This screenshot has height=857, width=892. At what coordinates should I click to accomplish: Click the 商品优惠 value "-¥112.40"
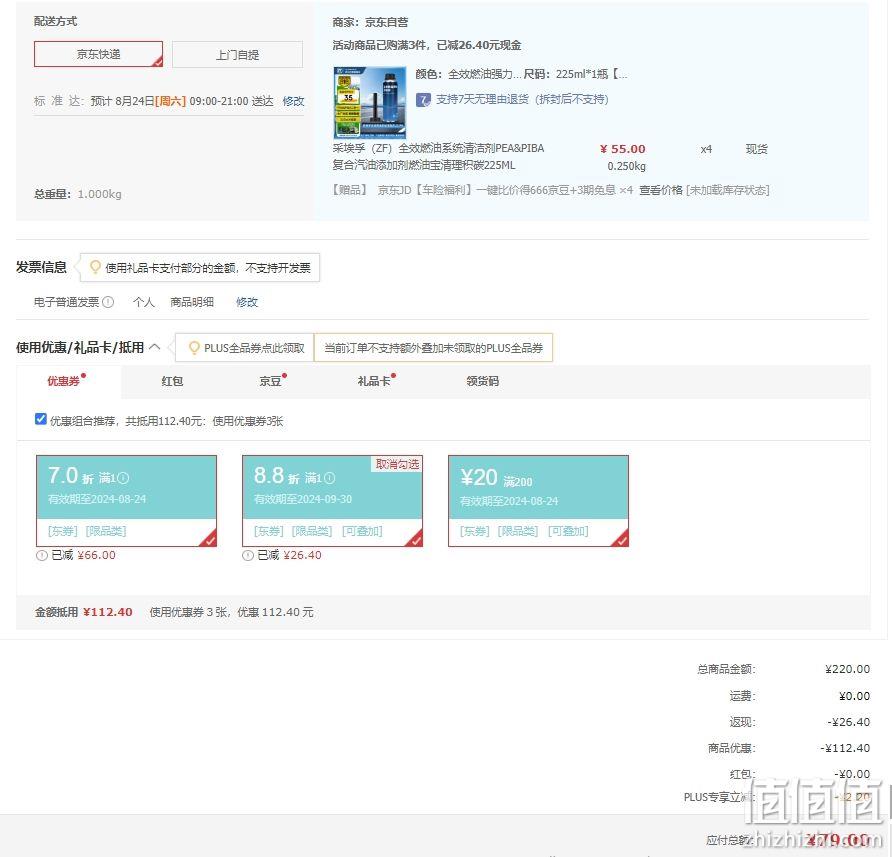845,748
